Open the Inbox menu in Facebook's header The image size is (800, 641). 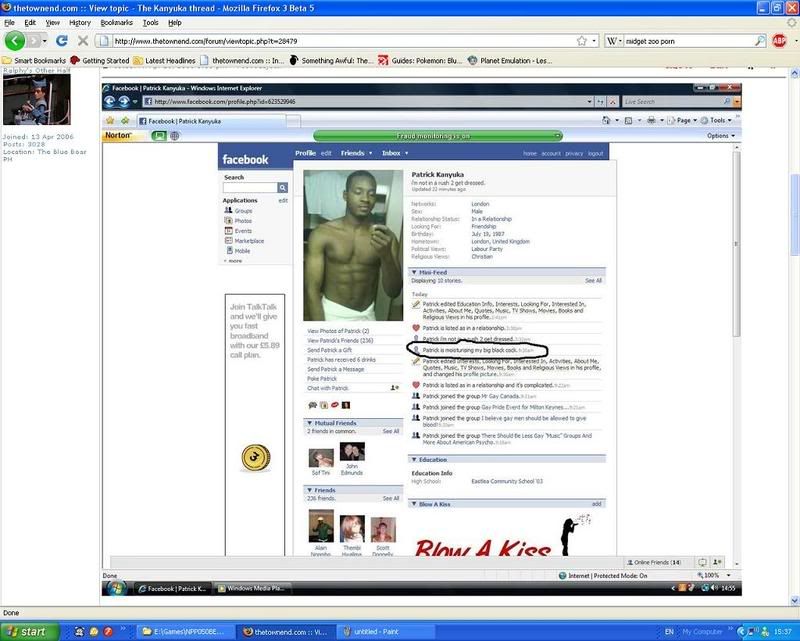click(x=395, y=153)
